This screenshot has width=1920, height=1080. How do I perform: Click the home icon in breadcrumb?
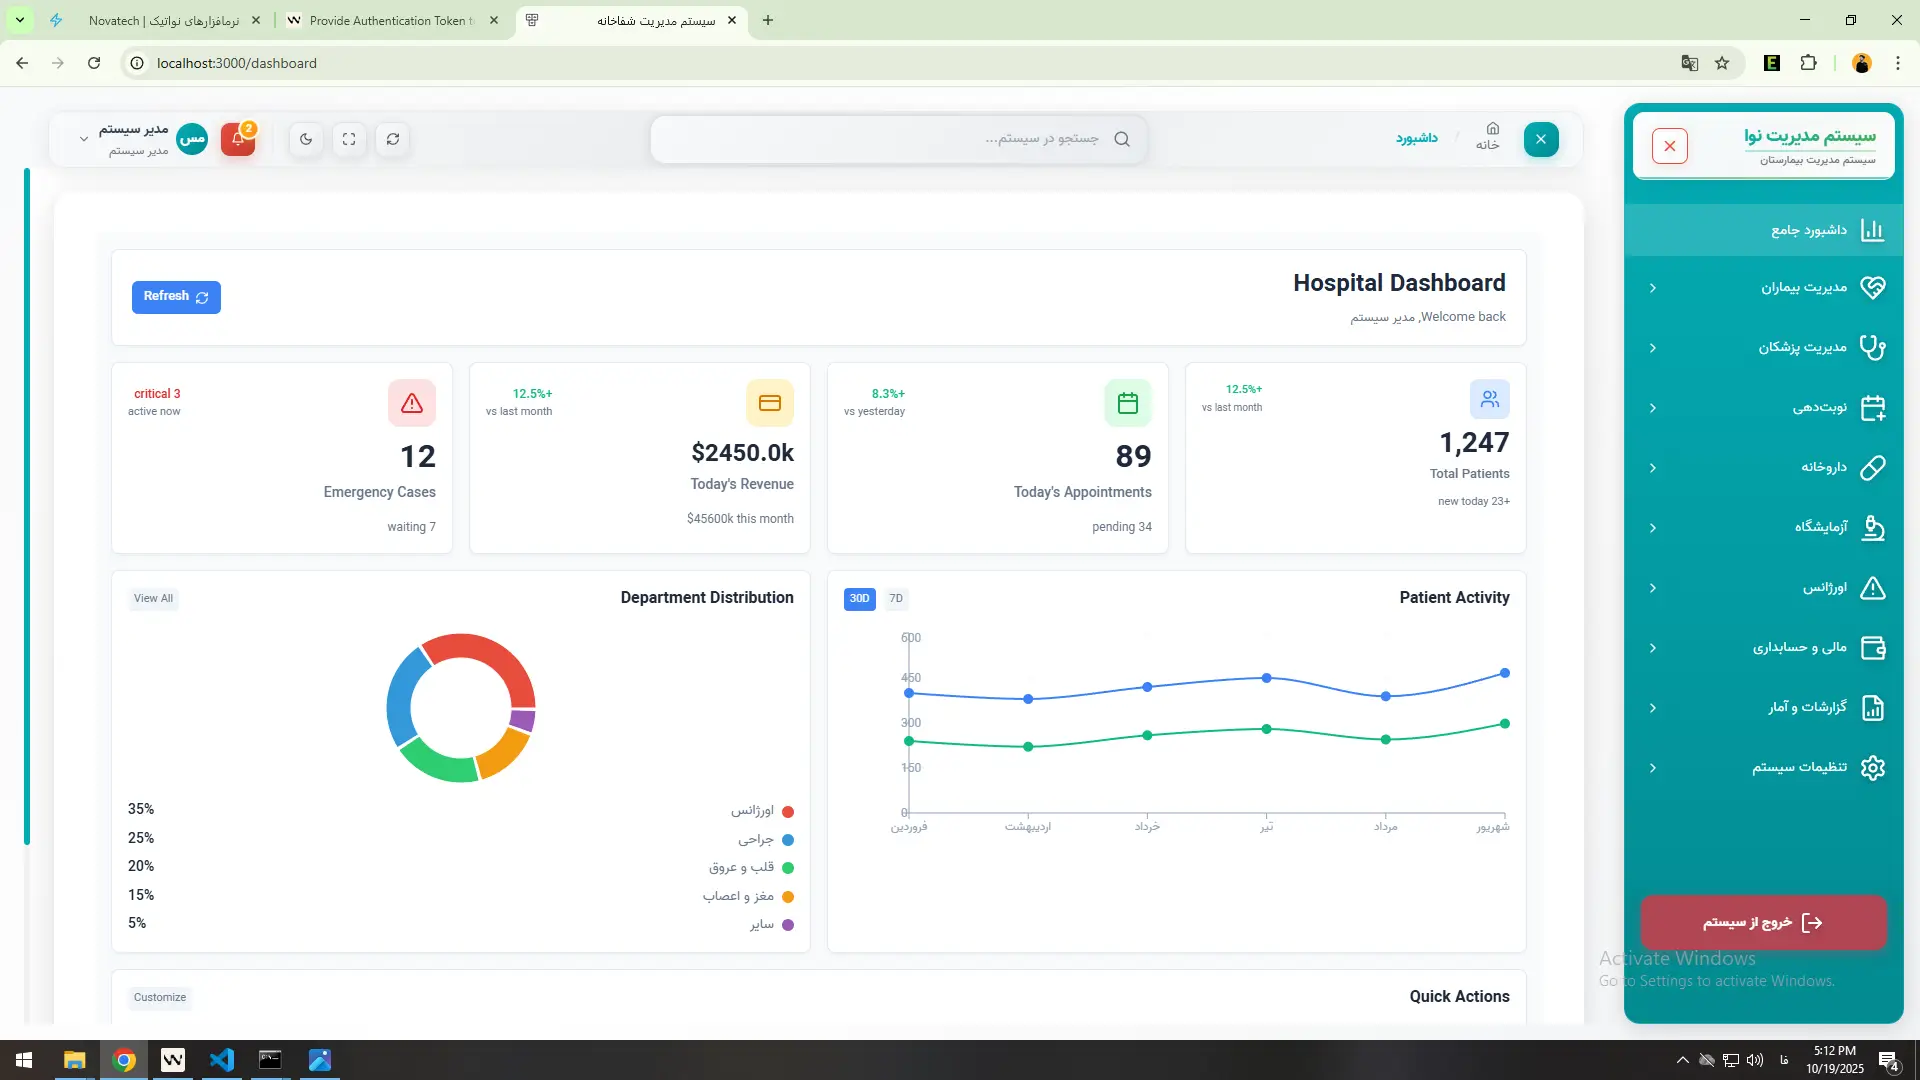coord(1492,129)
